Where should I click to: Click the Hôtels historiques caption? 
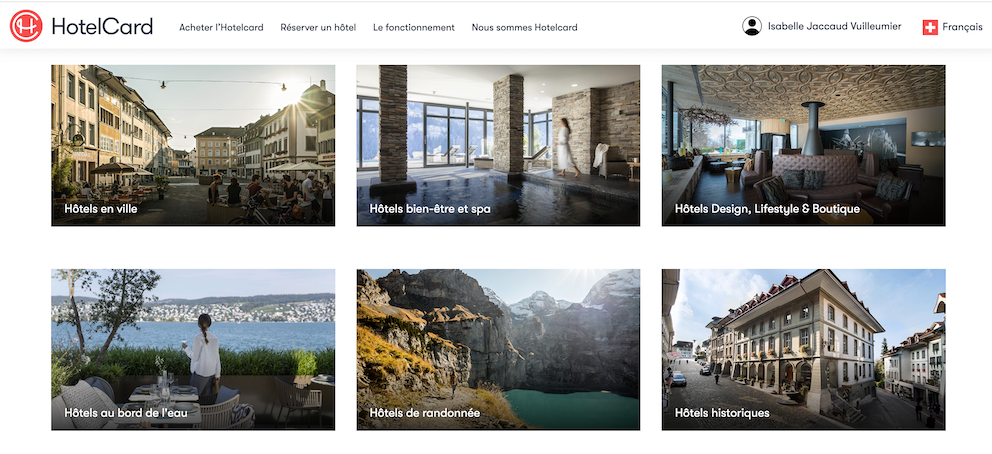722,413
